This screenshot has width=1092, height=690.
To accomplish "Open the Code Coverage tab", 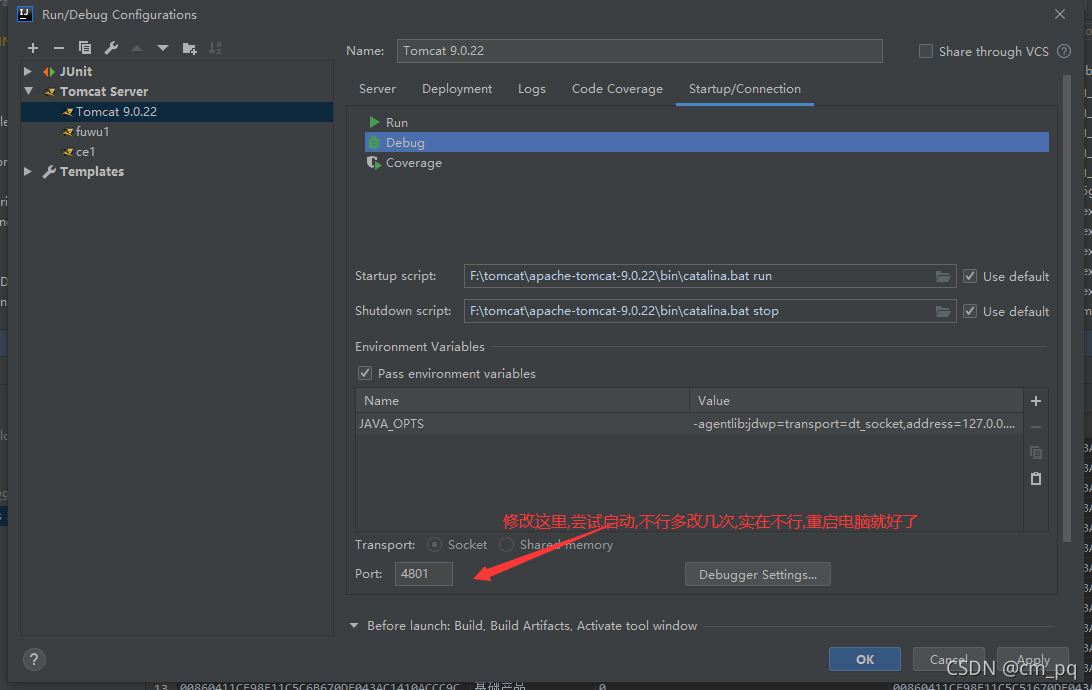I will (x=617, y=89).
